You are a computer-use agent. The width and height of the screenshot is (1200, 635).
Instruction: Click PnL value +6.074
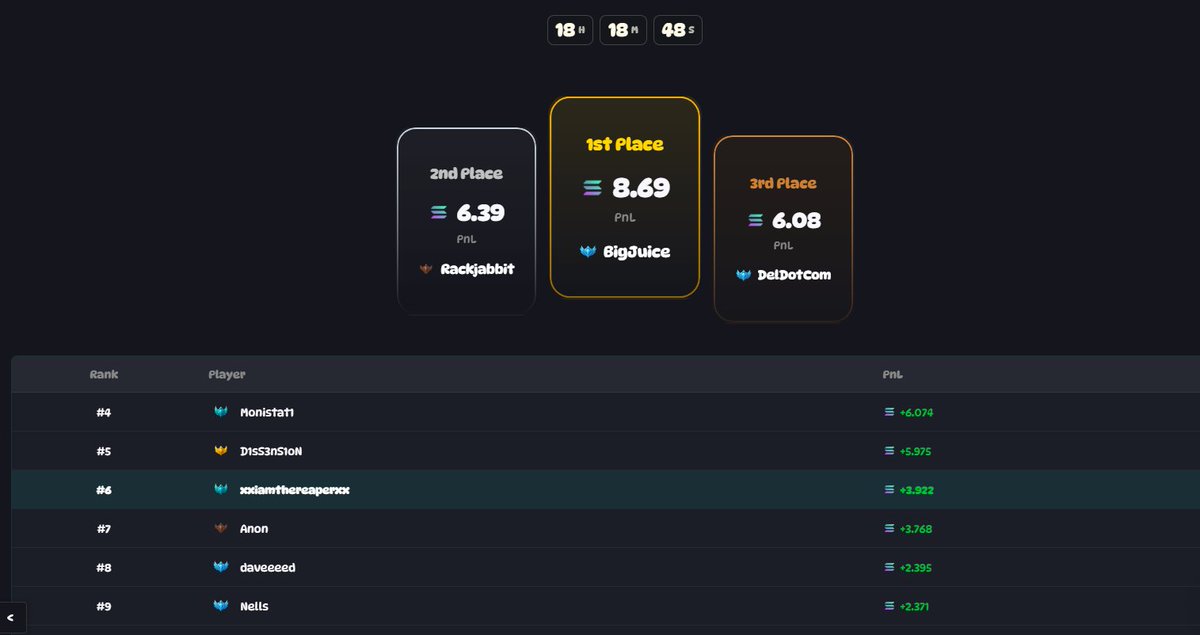(916, 412)
